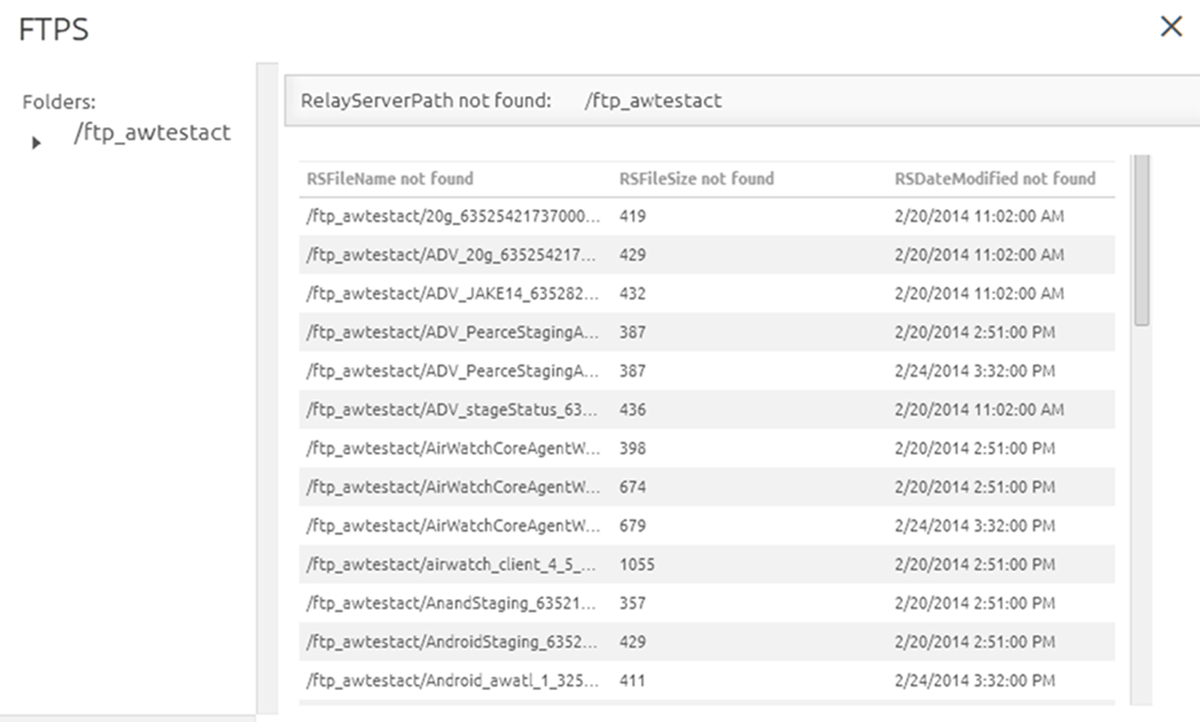Sort by RSDateModified not found column header
Image resolution: width=1200 pixels, height=722 pixels.
995,179
